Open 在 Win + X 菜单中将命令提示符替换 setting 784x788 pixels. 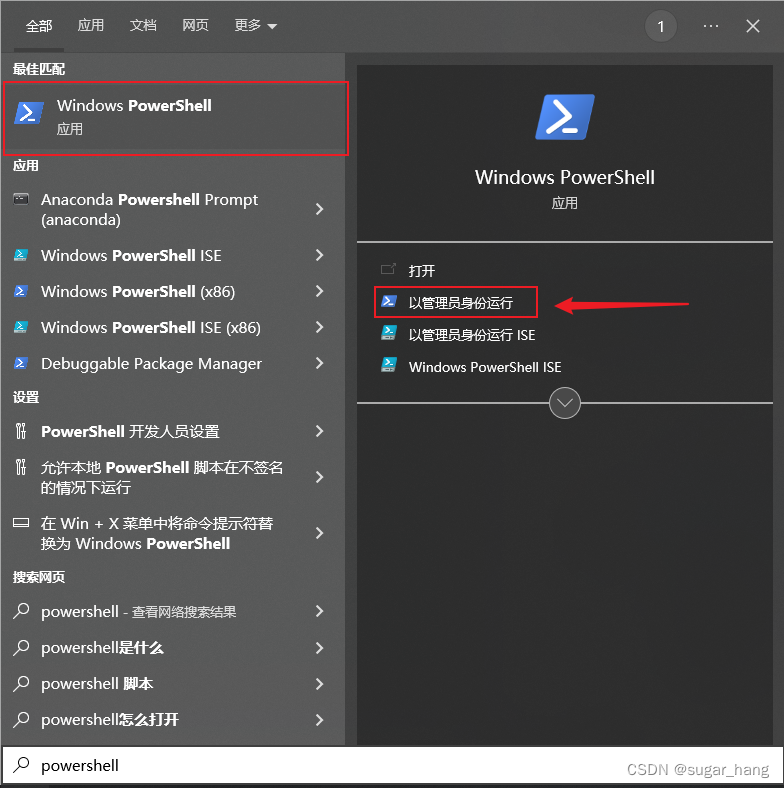coord(157,533)
